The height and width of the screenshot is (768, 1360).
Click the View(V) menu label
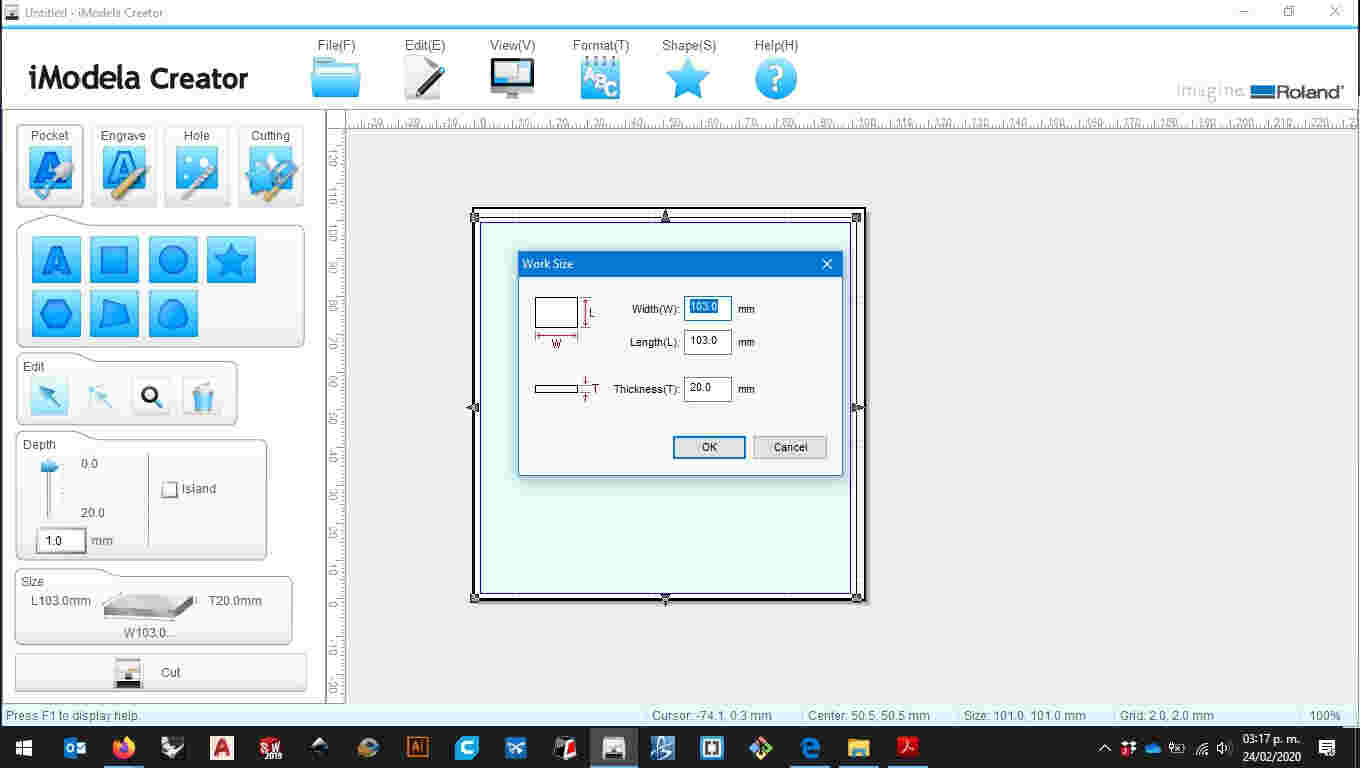[x=512, y=45]
